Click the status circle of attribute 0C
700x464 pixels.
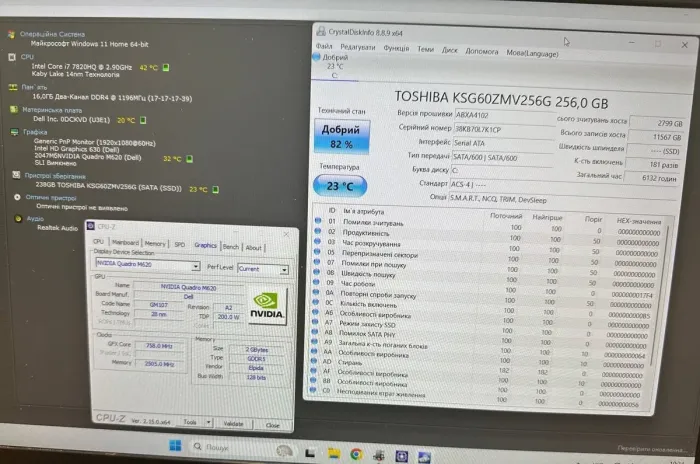[x=315, y=302]
